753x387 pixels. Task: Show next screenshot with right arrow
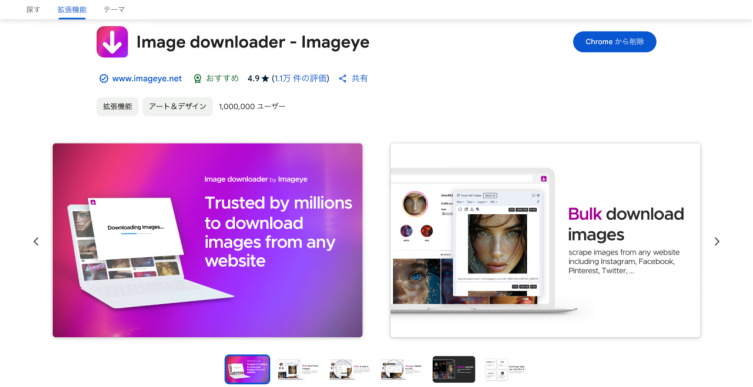click(717, 241)
